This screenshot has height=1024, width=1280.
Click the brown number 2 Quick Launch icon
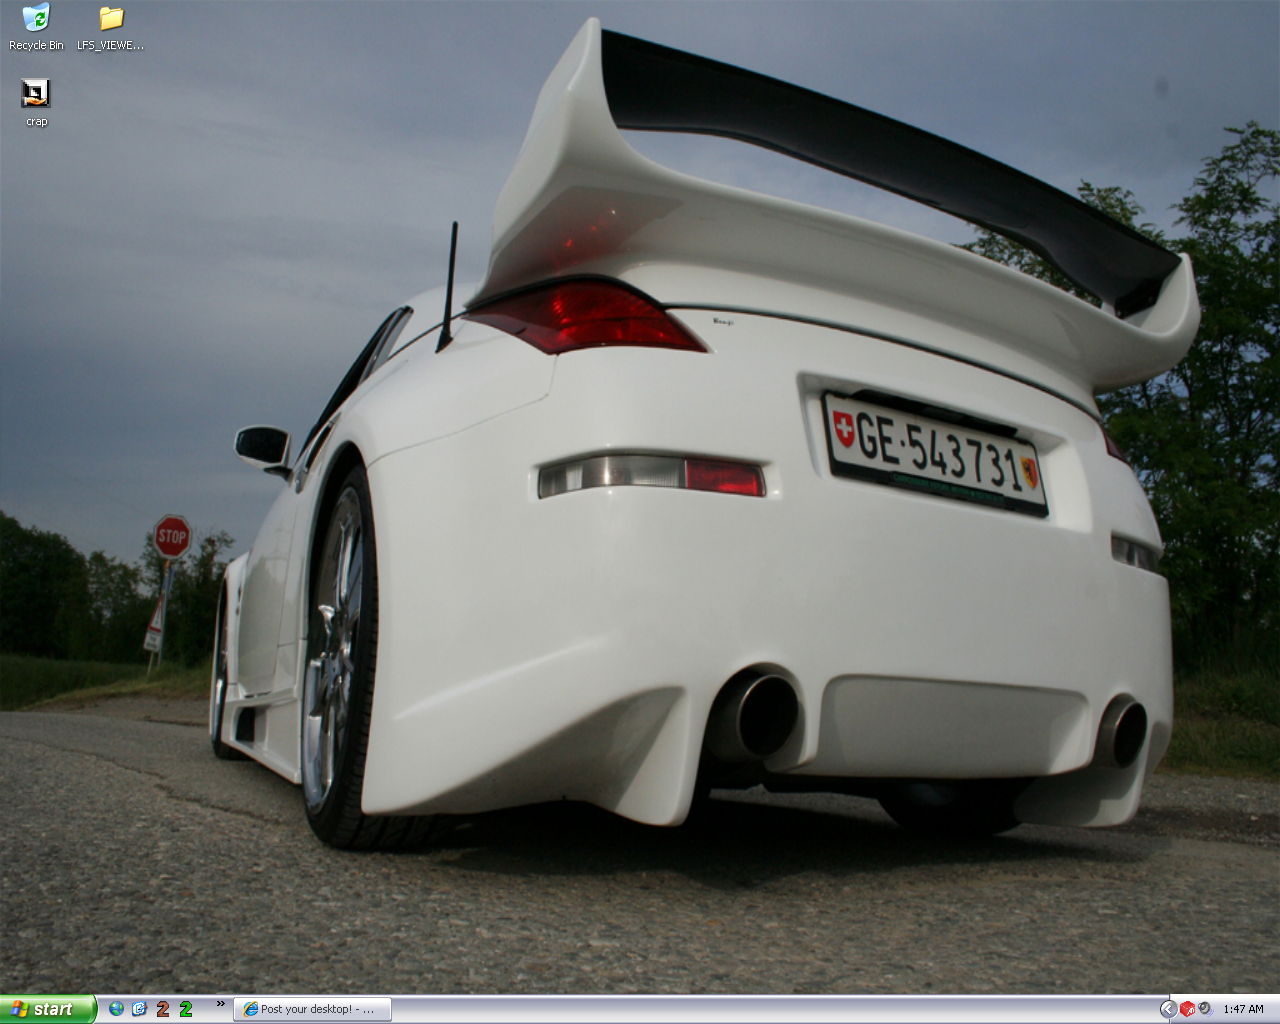[x=163, y=1009]
